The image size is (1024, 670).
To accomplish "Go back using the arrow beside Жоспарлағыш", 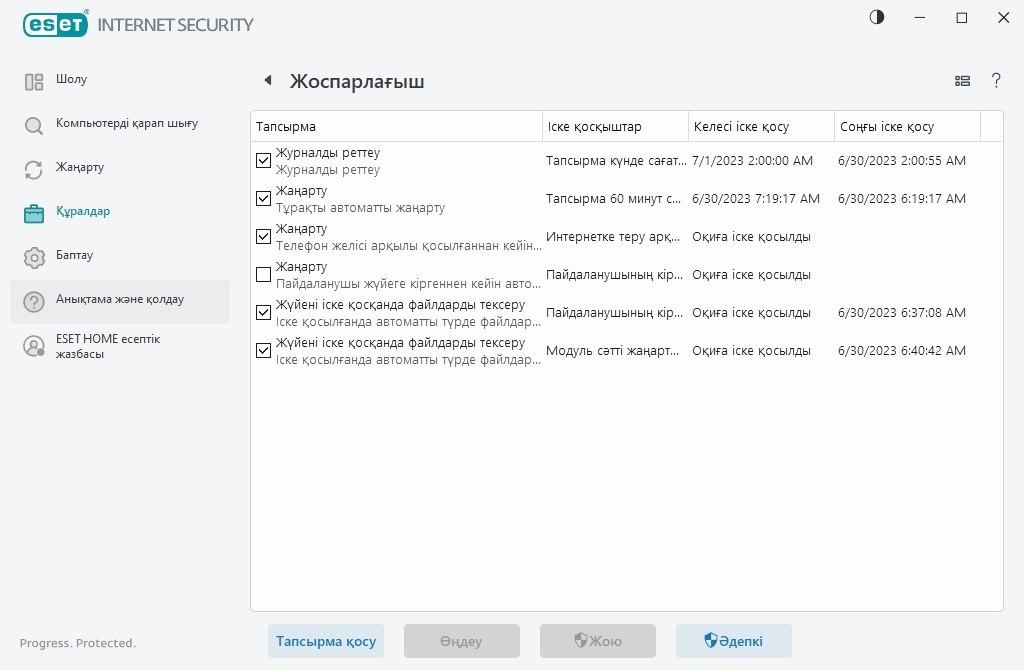I will (x=267, y=81).
